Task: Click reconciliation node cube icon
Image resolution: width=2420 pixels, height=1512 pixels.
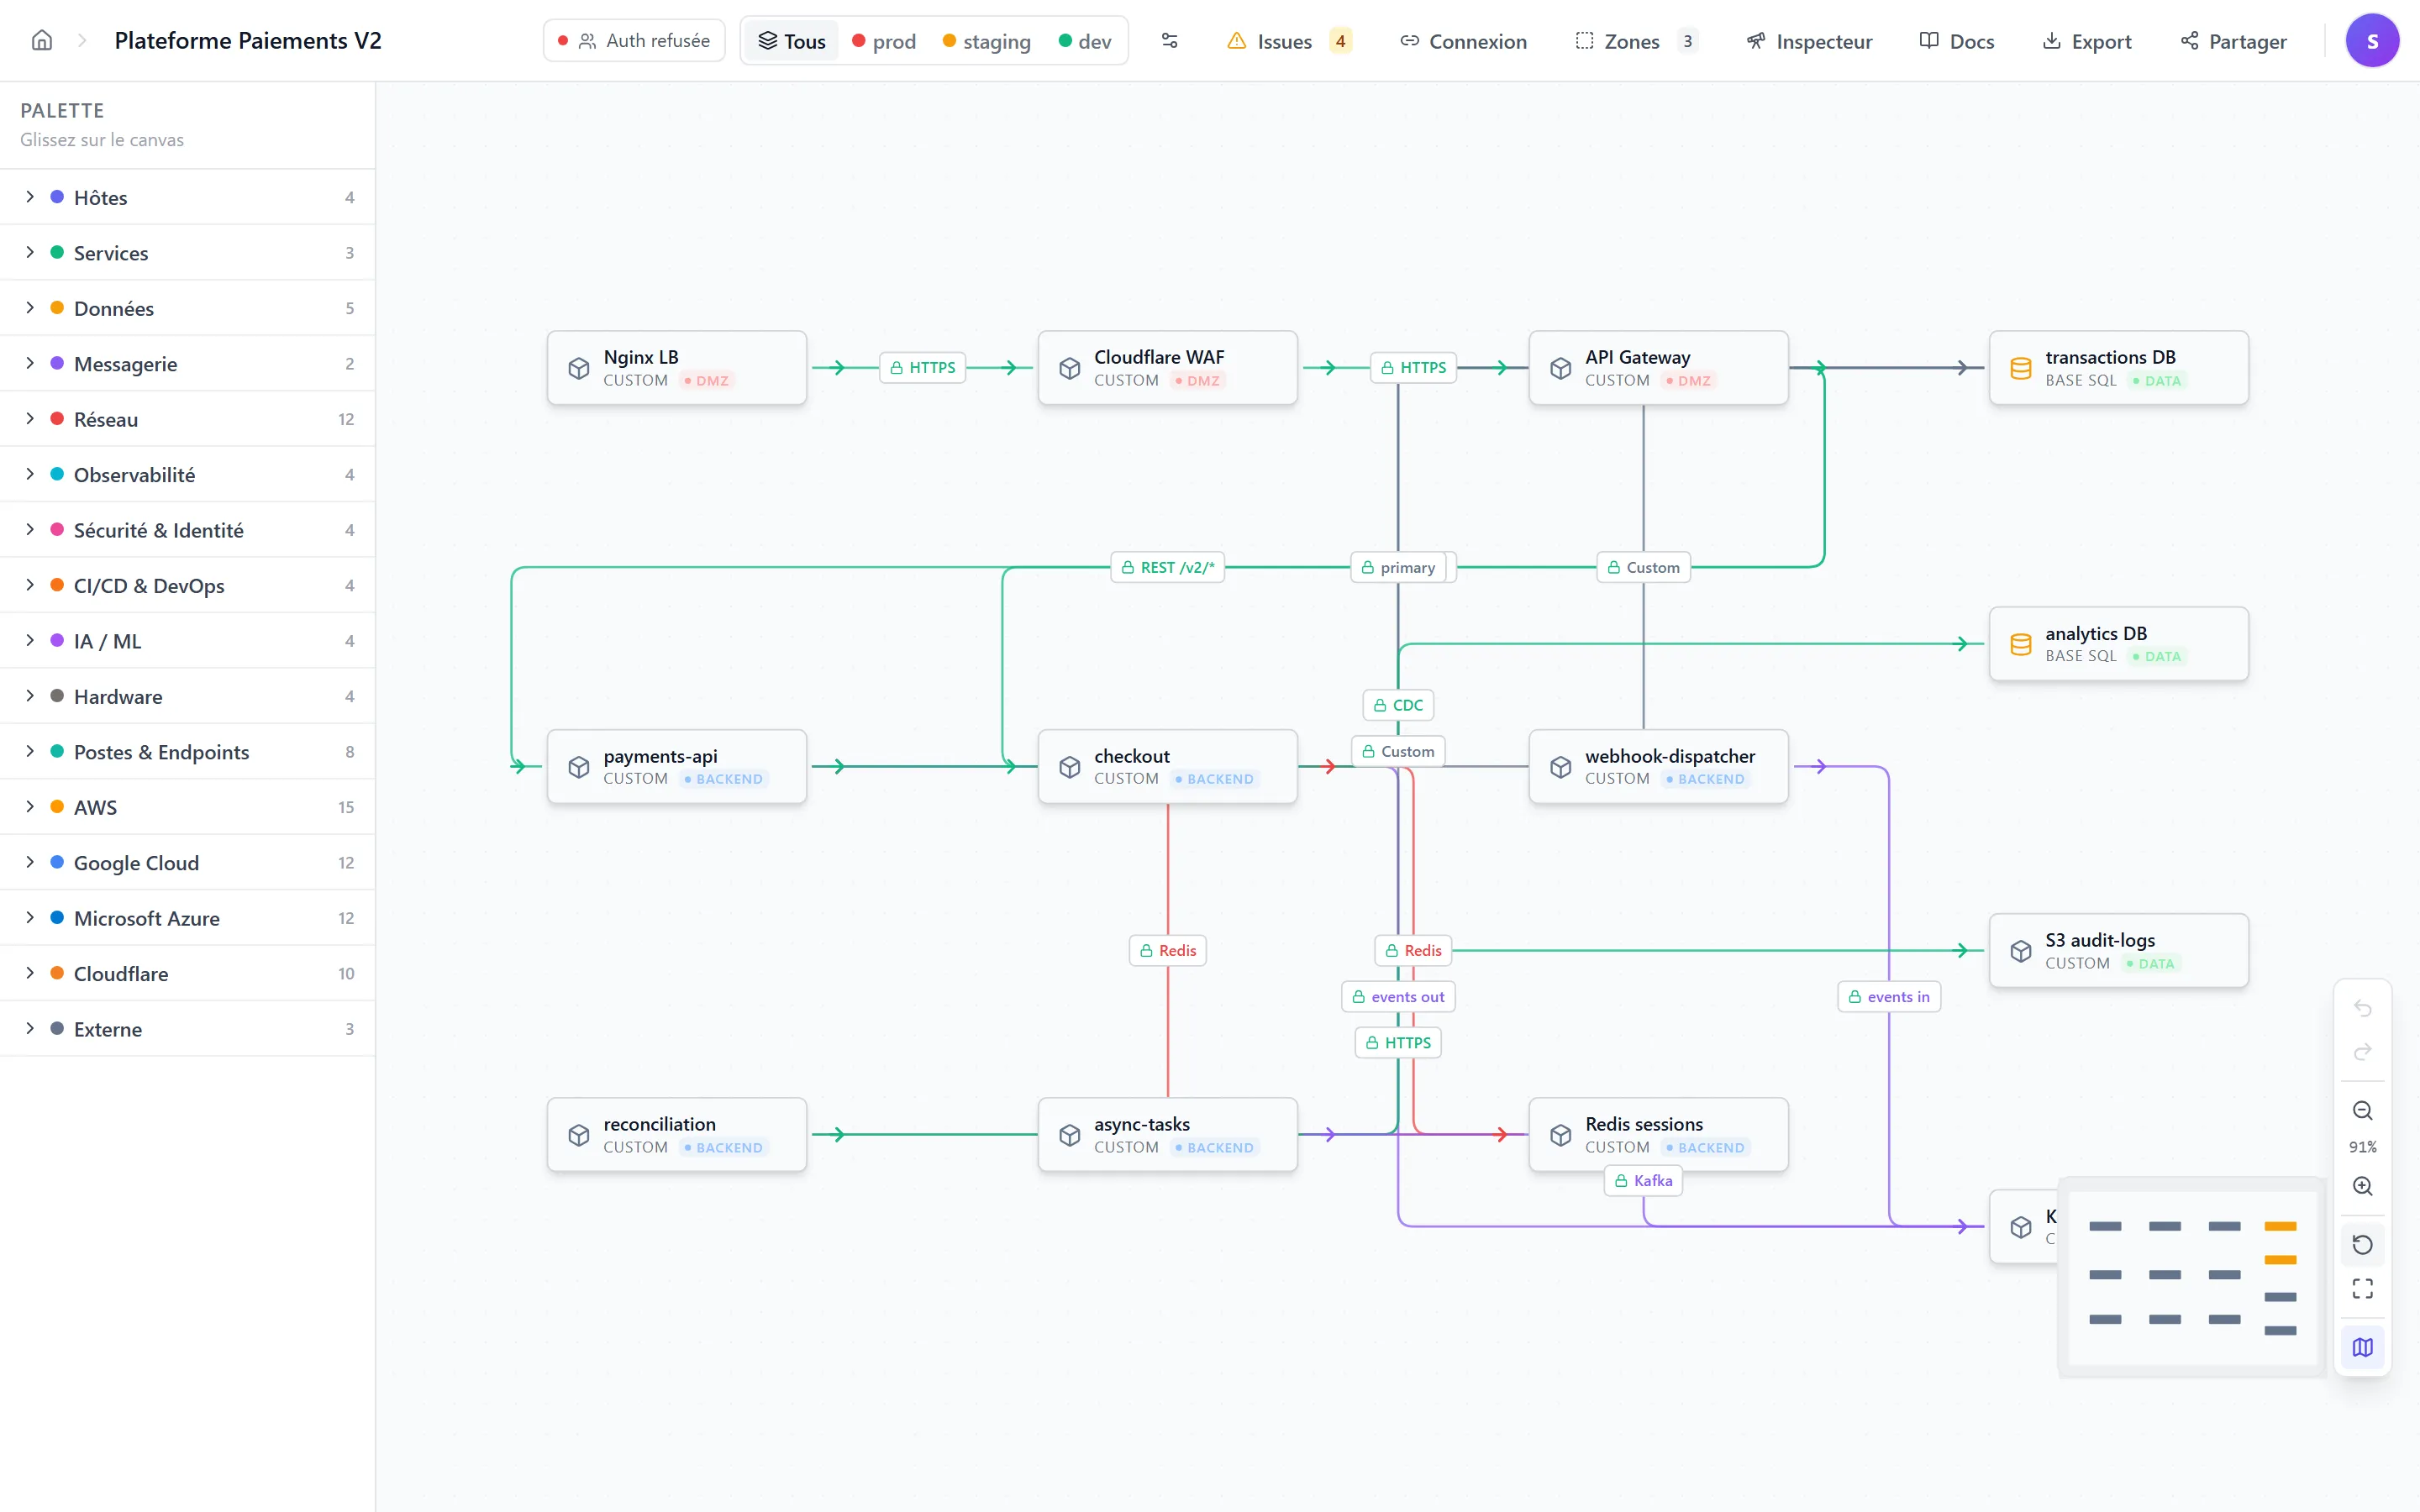Action: coord(579,1135)
